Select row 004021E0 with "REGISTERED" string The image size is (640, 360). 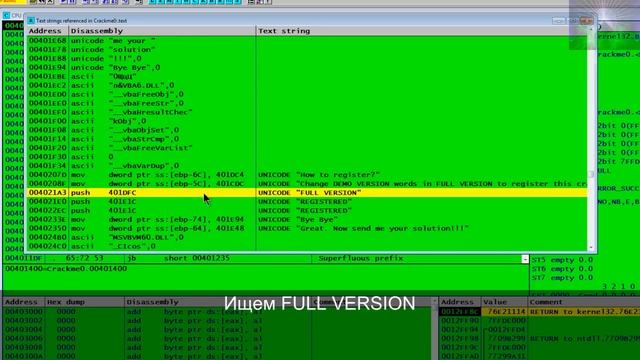tap(307, 202)
